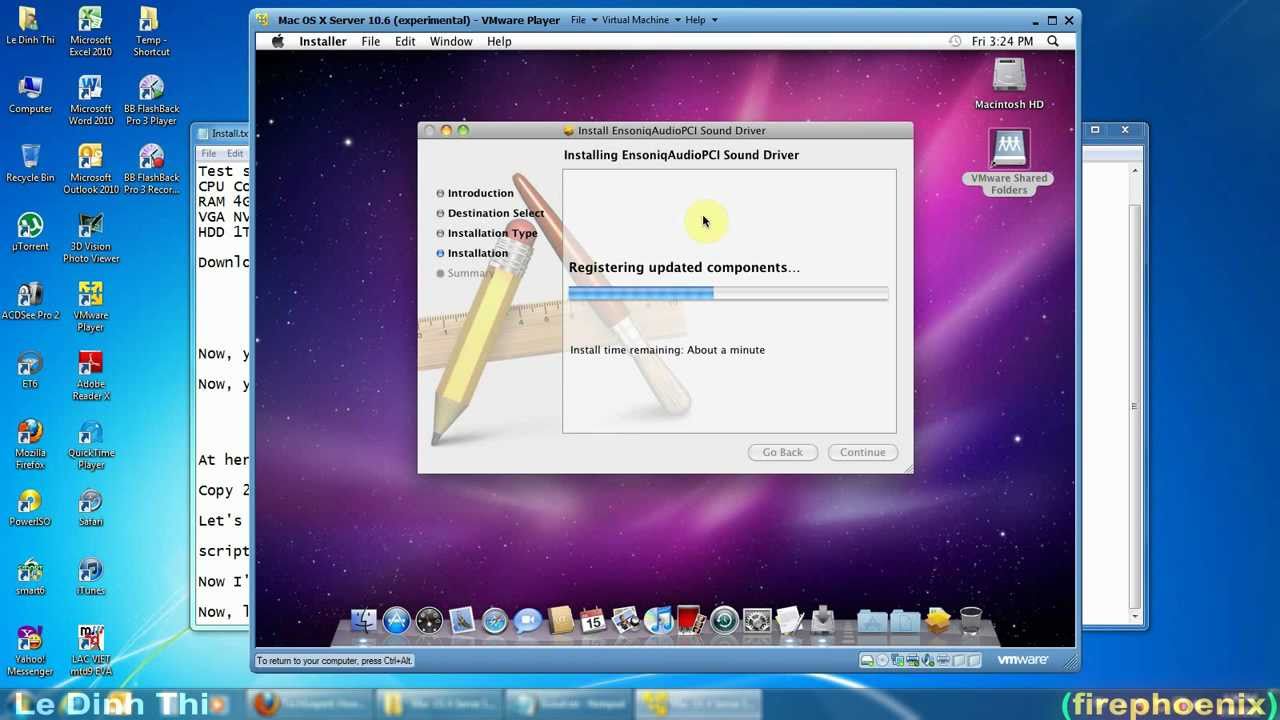Open iCal calendar icon in dock
The width and height of the screenshot is (1280, 720).
[593, 621]
